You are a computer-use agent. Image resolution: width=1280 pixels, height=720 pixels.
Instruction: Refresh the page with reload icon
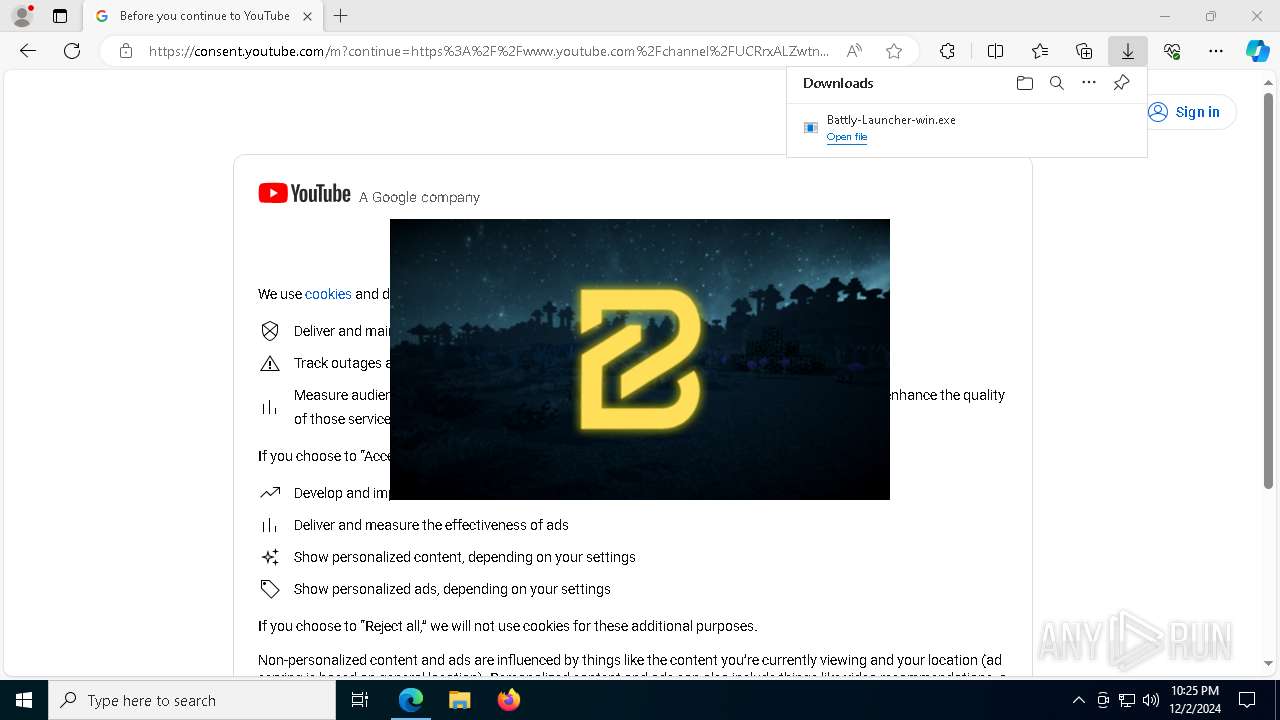[x=72, y=51]
